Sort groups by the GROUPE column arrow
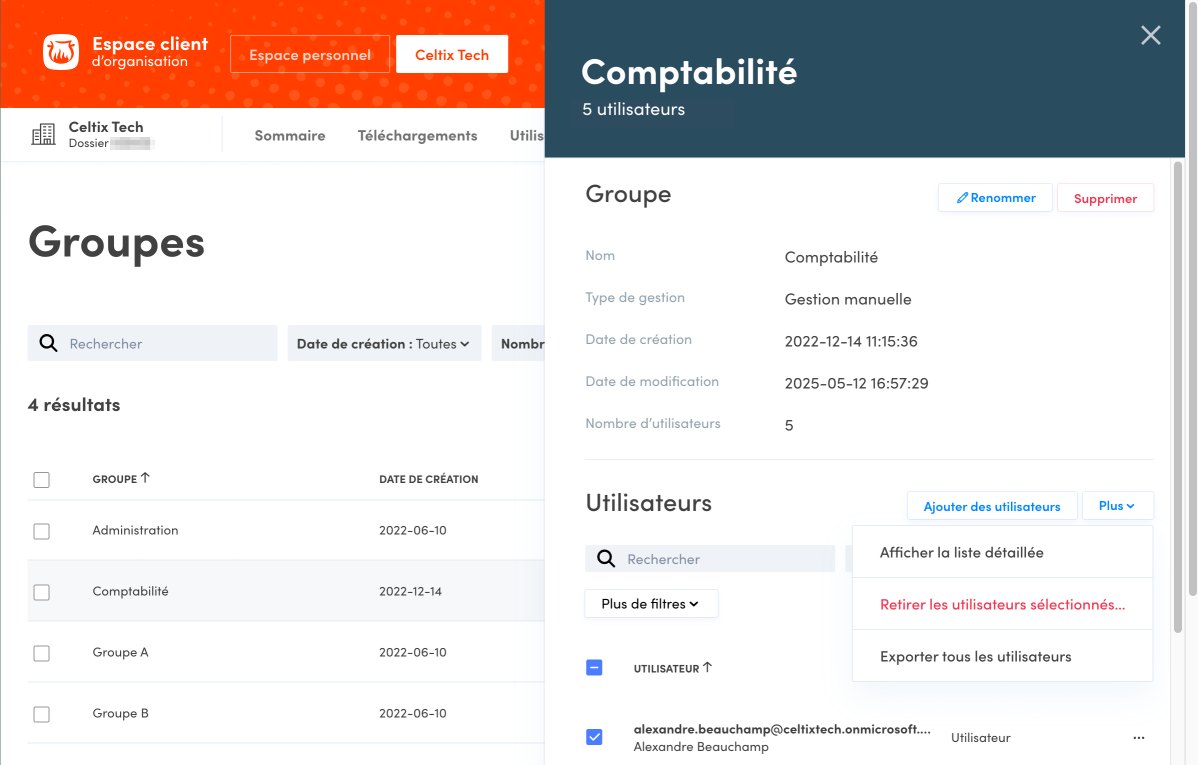The width and height of the screenshot is (1198, 765). coord(145,479)
